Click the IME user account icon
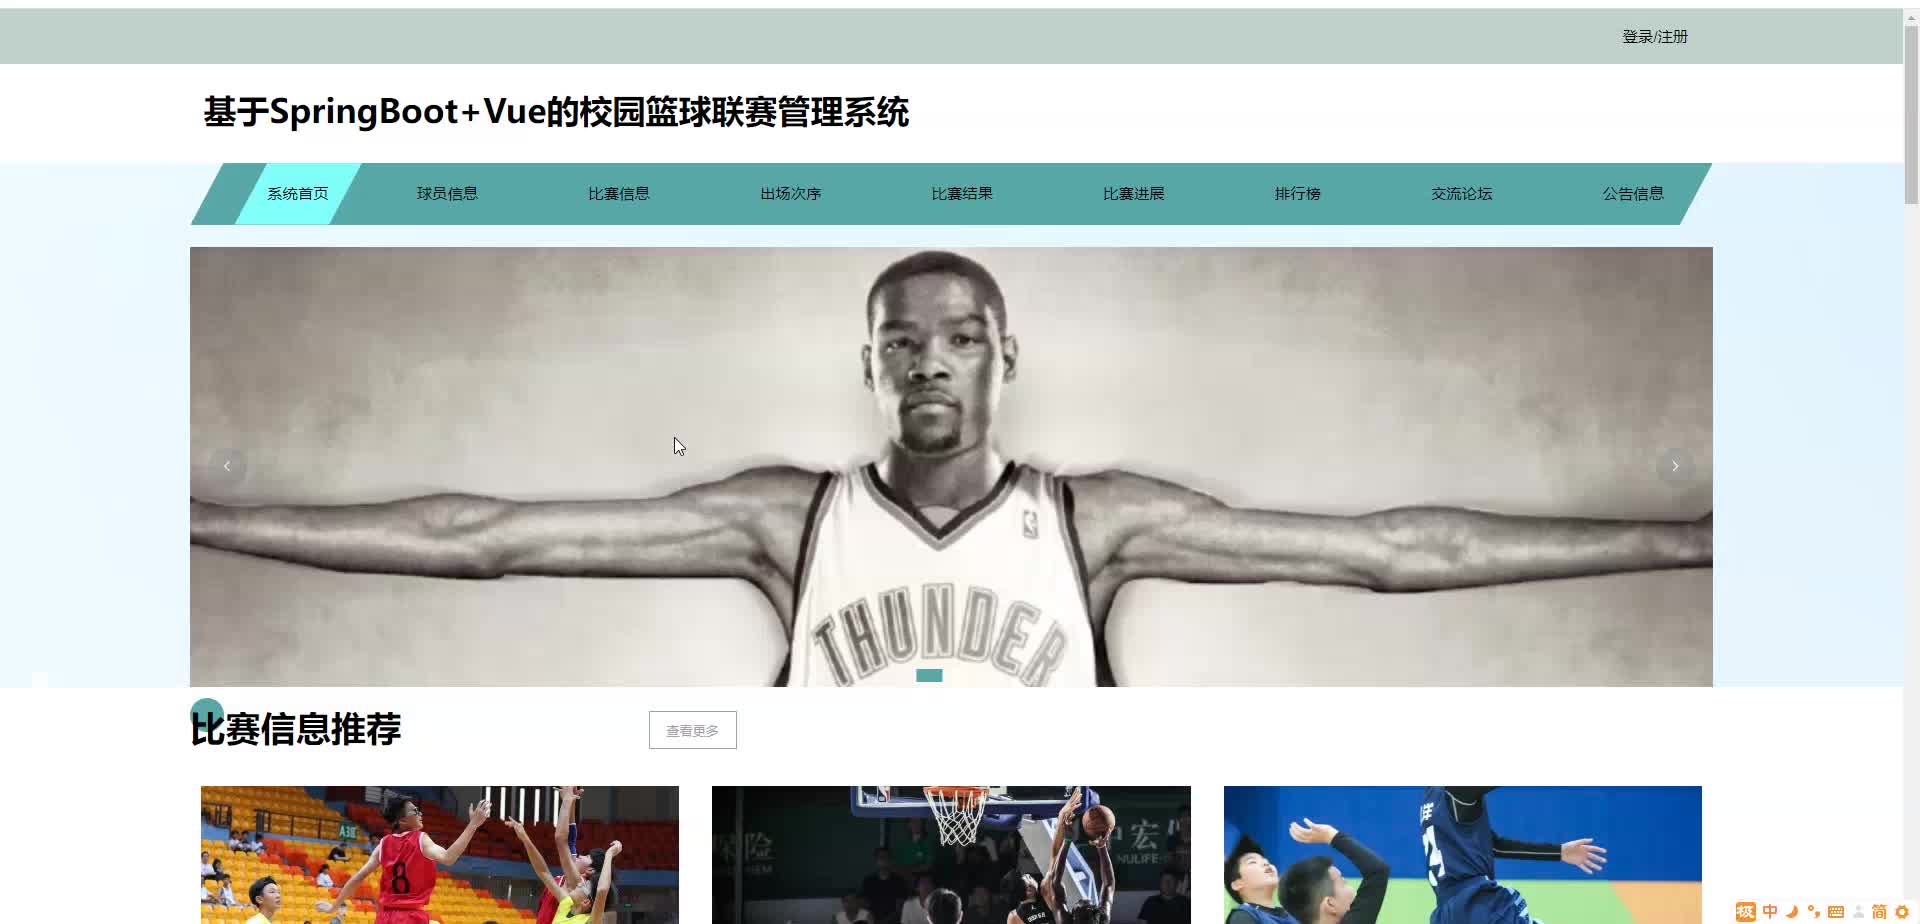Image resolution: width=1920 pixels, height=924 pixels. (x=1858, y=911)
